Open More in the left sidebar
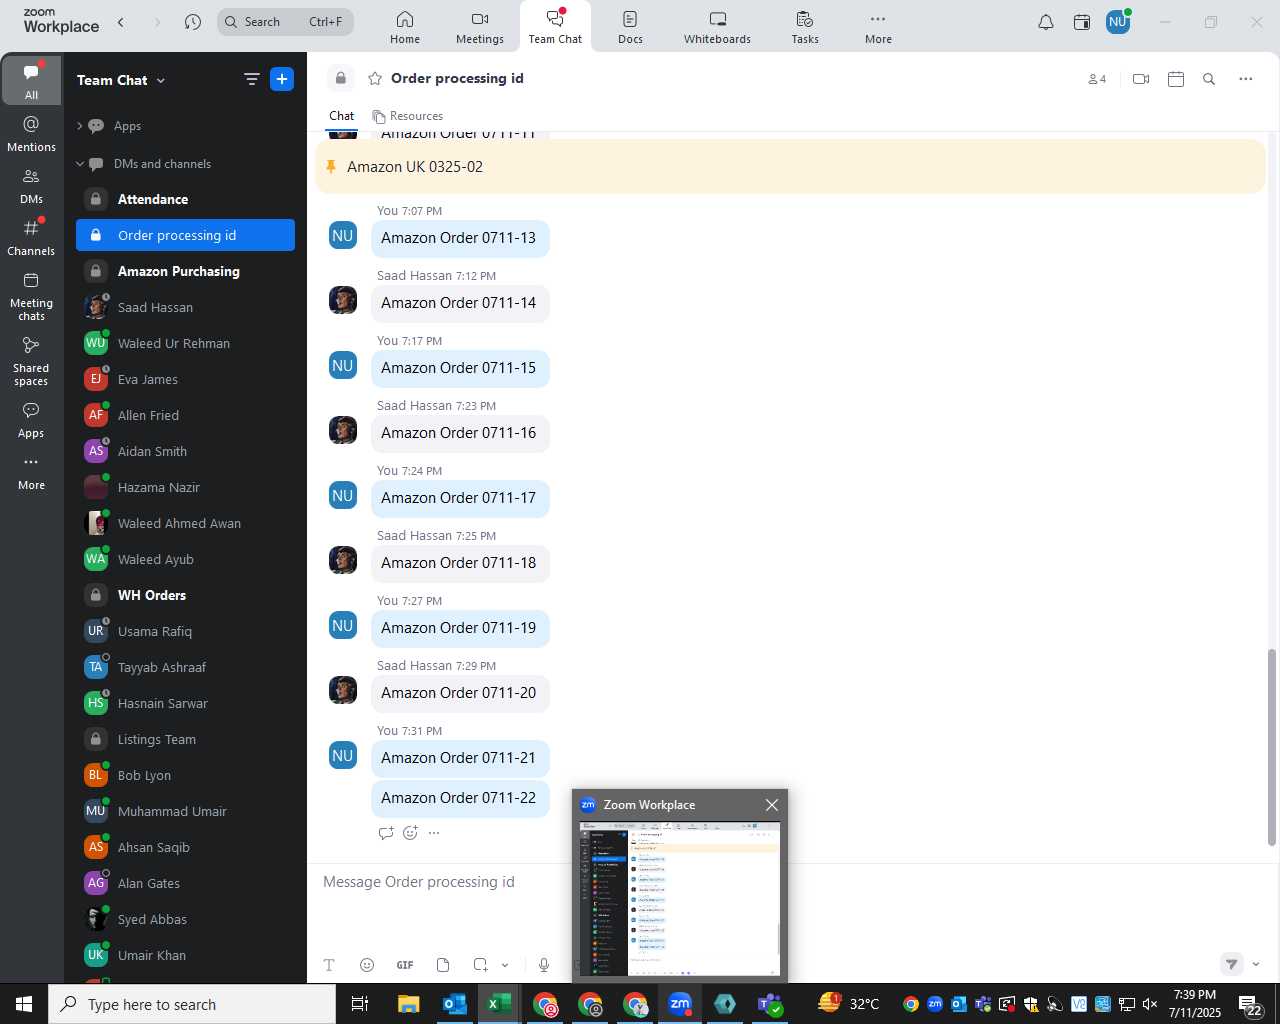Image resolution: width=1280 pixels, height=1024 pixels. [31, 473]
